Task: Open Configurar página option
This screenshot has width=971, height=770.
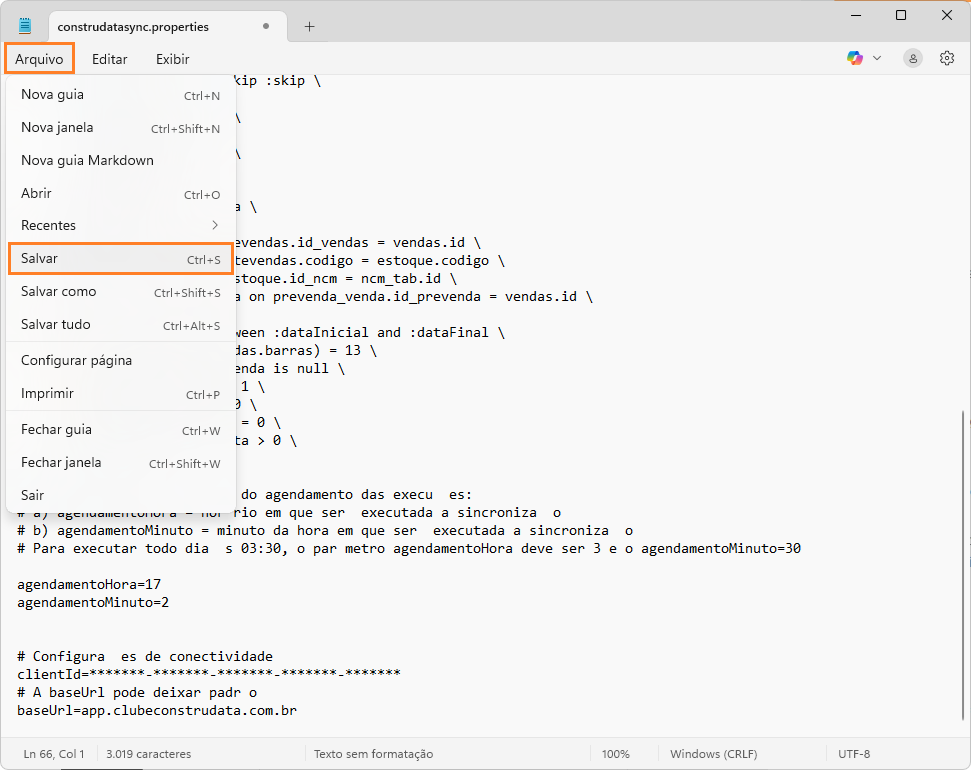Action: point(121,361)
